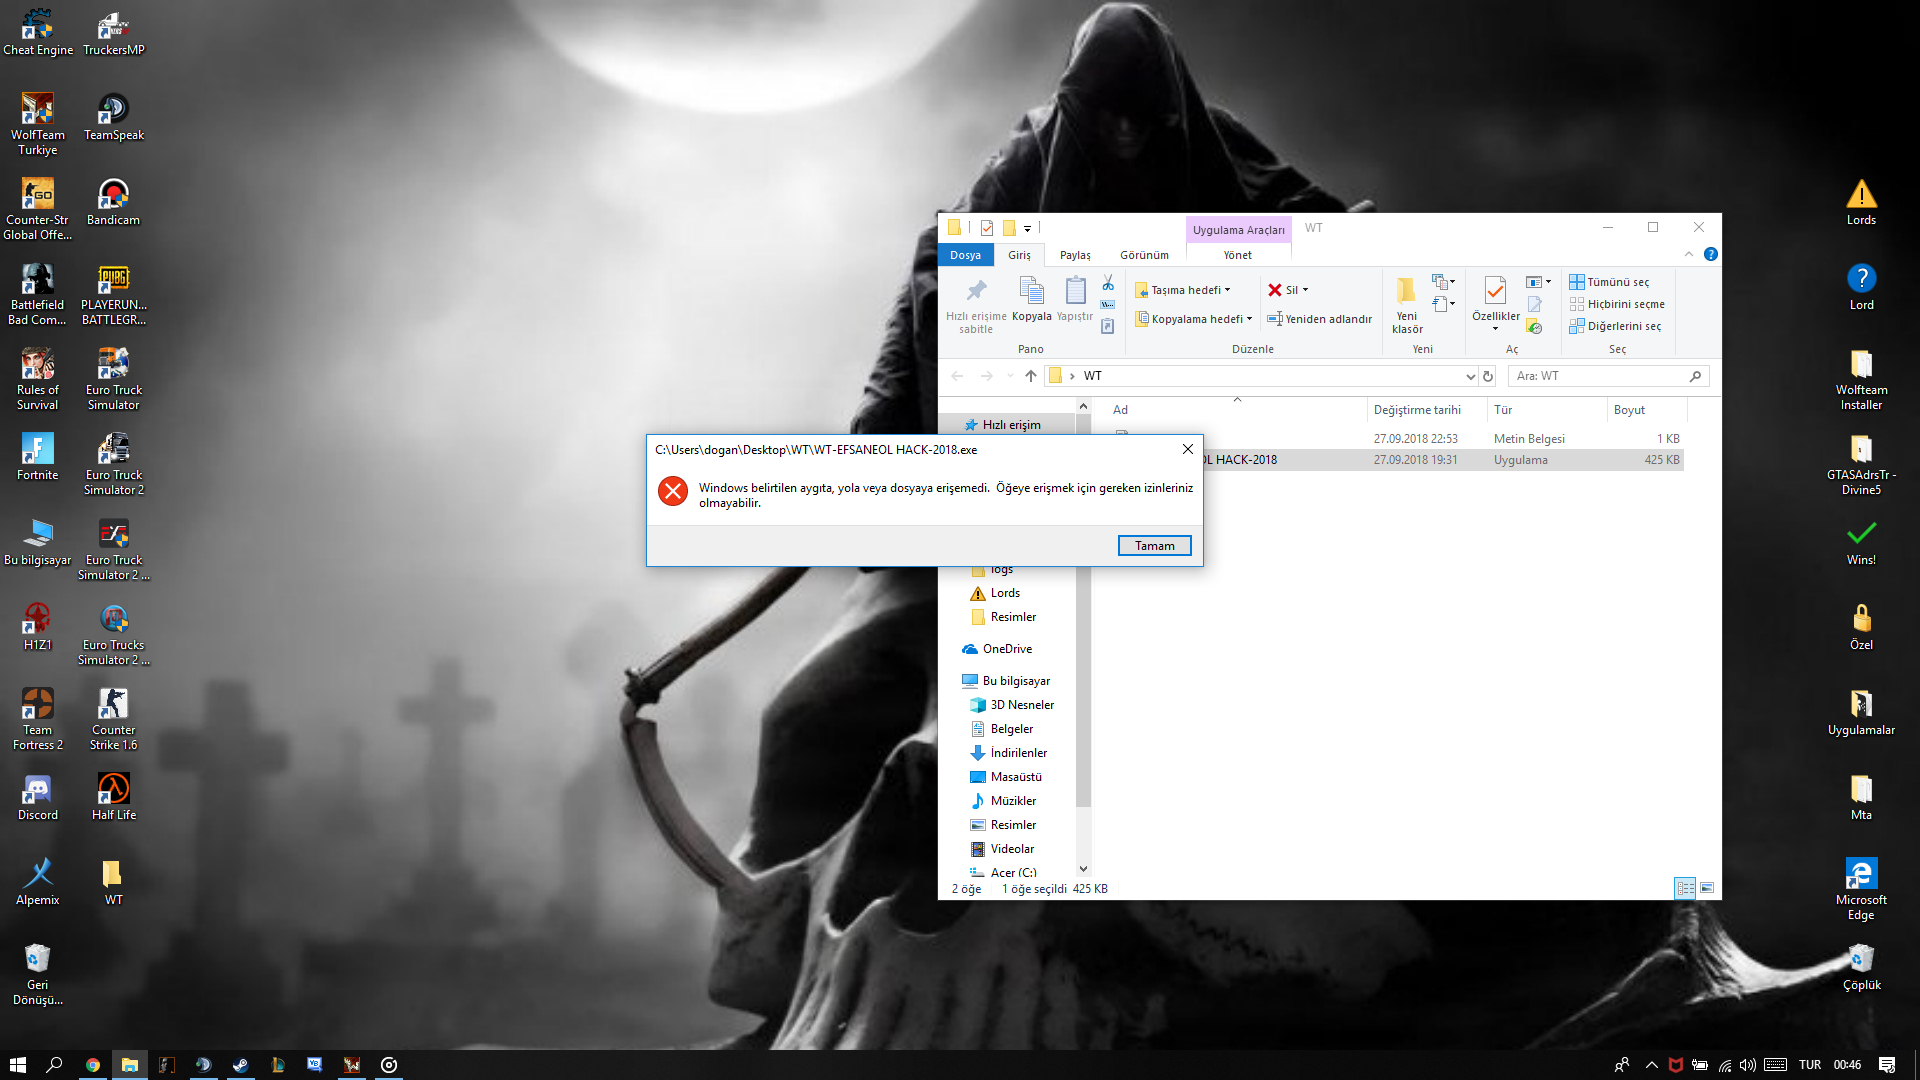Image resolution: width=1920 pixels, height=1080 pixels.
Task: Click the red error icon in dialog
Action: click(673, 491)
